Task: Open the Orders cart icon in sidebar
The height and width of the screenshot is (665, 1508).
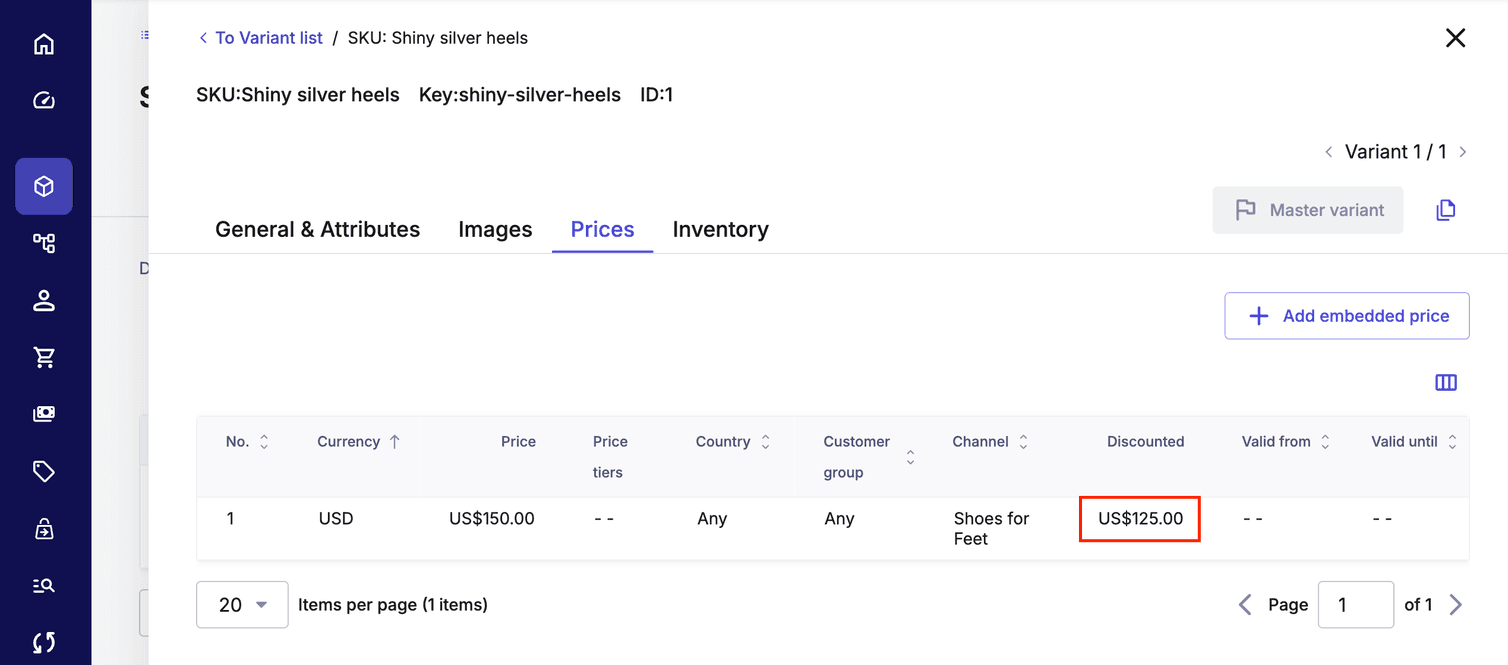Action: 44,357
